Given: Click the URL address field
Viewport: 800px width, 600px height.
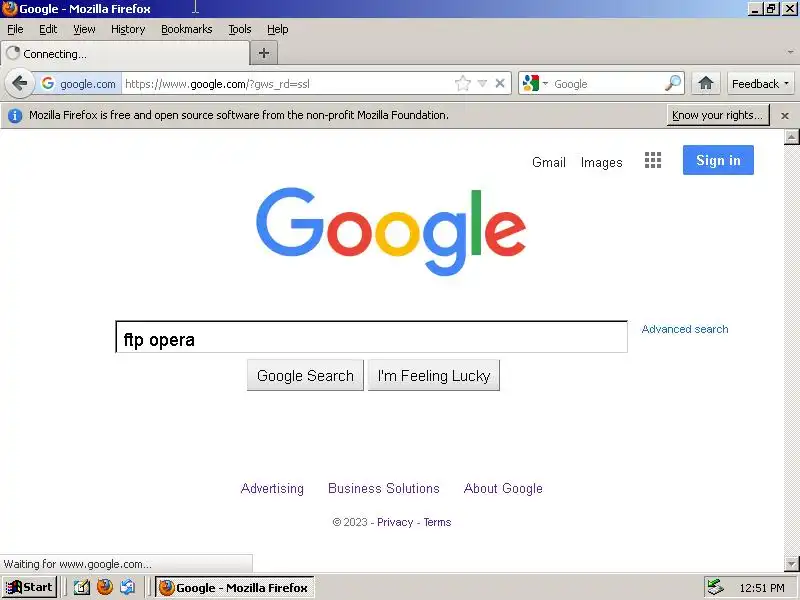Looking at the screenshot, I should point(288,84).
